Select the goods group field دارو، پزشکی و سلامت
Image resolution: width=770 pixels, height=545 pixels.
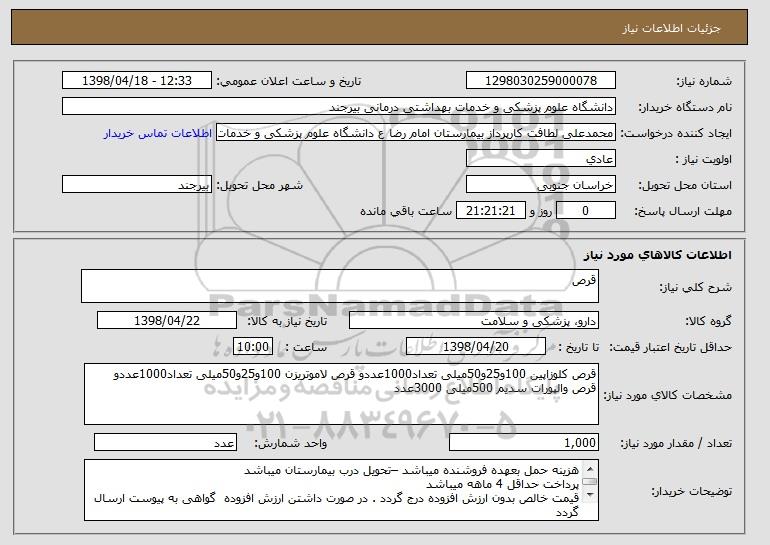click(474, 321)
